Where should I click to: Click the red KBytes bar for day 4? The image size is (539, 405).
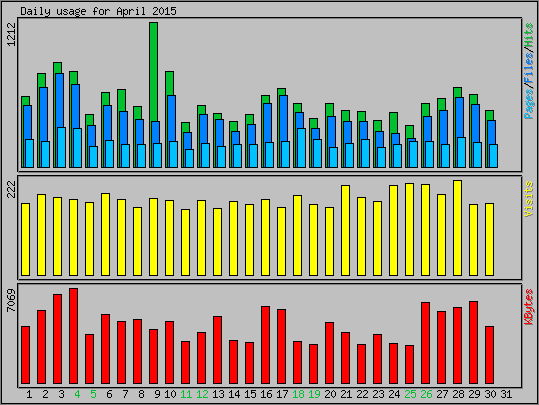(74, 336)
